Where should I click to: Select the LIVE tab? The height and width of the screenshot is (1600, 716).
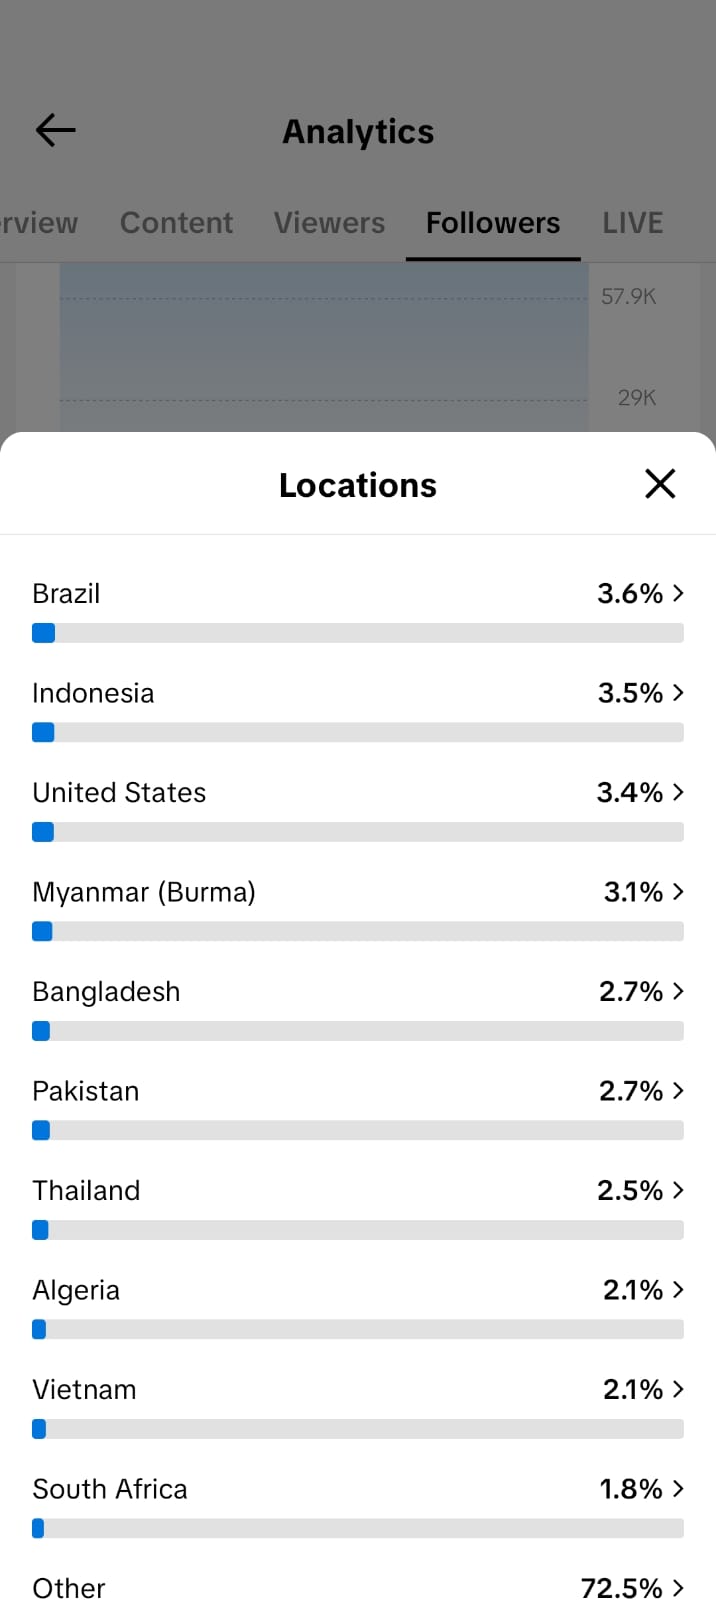click(x=632, y=222)
